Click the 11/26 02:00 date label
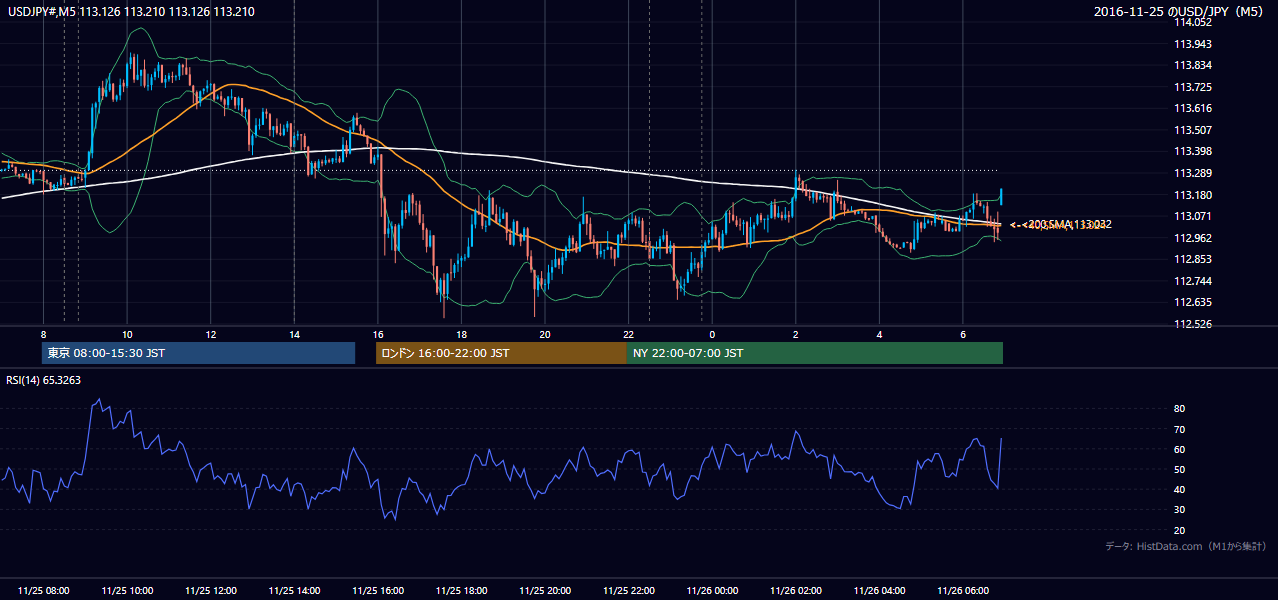The image size is (1278, 600). tap(796, 591)
